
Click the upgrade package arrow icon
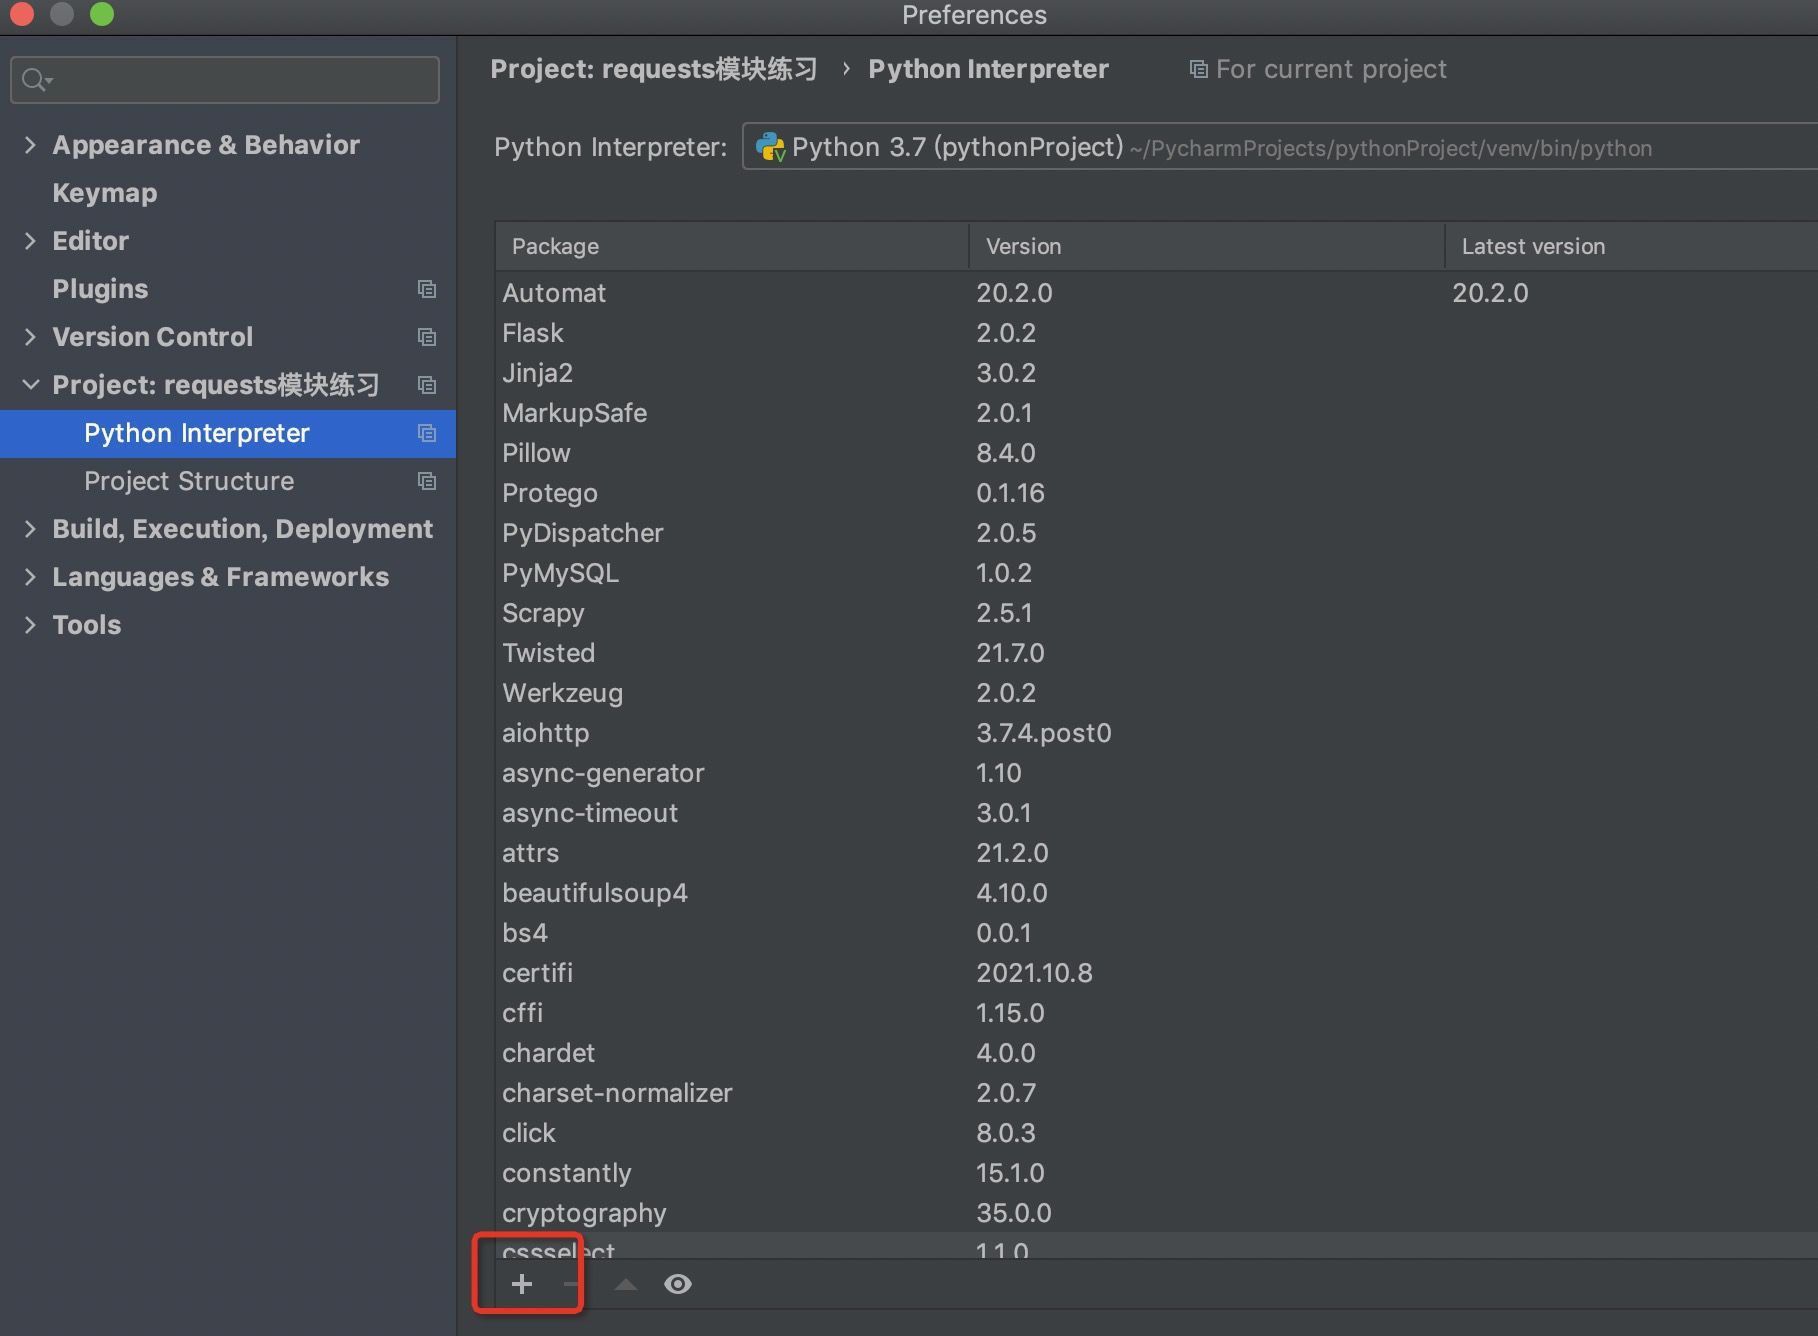coord(626,1284)
